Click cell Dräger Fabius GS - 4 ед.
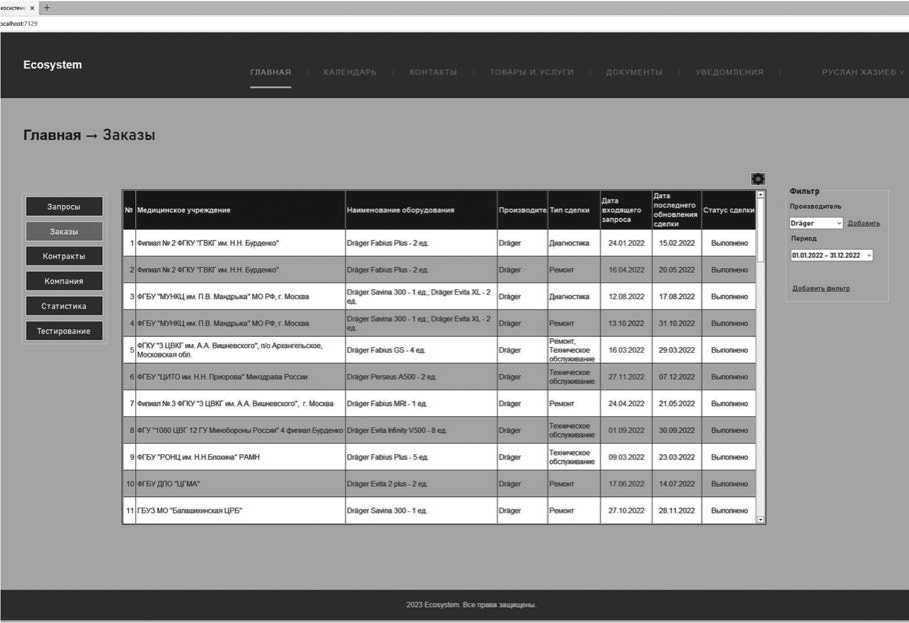 click(421, 350)
